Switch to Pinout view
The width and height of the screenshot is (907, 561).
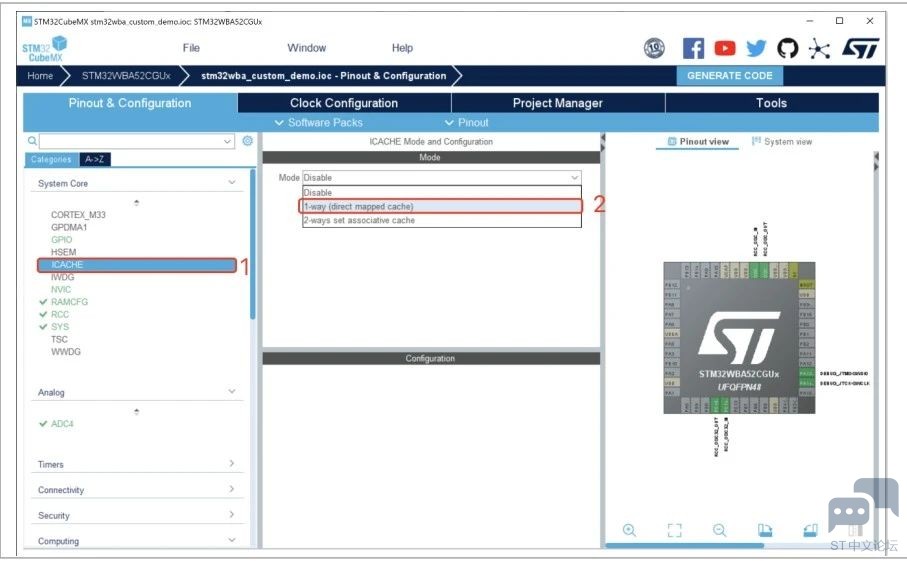coord(698,142)
